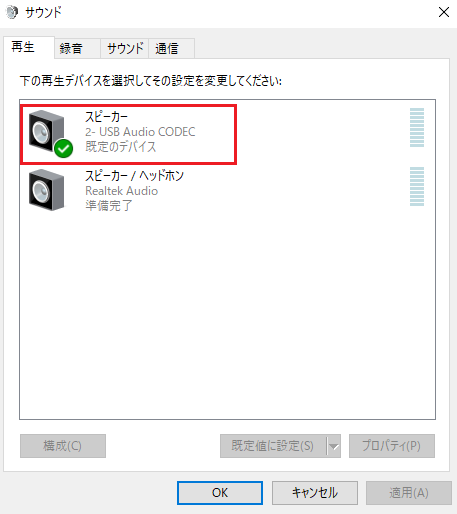Open the dropdown arrow beside 既定値に設定(S)
The height and width of the screenshot is (514, 457).
point(334,446)
